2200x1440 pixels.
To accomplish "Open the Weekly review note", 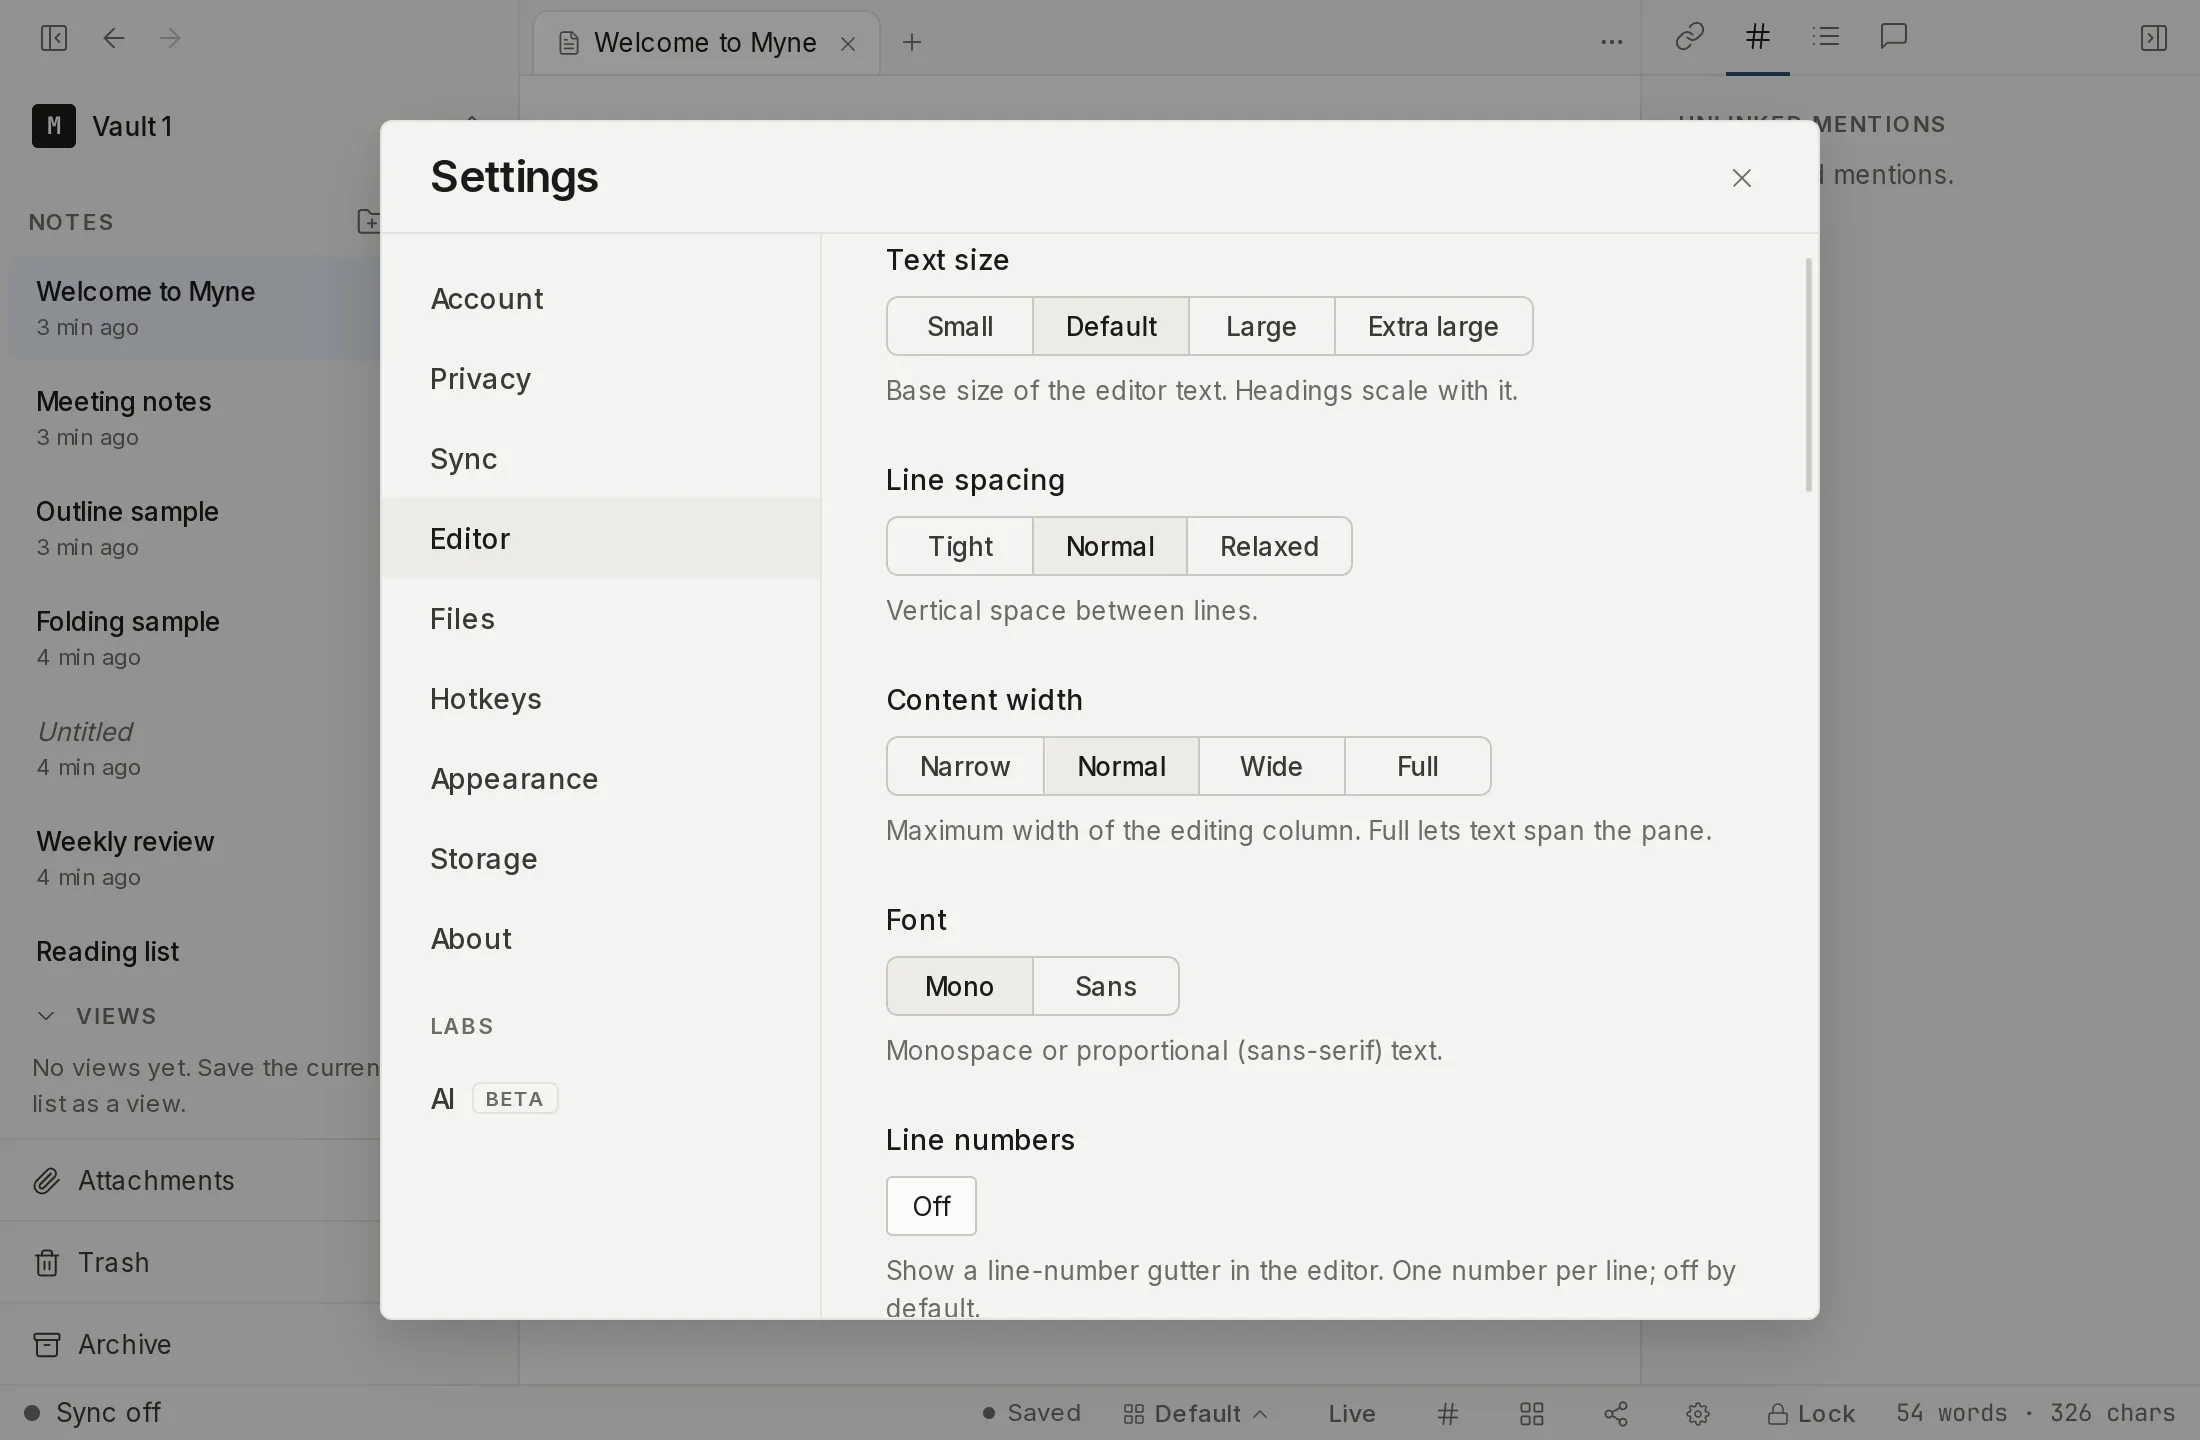I will (x=195, y=858).
